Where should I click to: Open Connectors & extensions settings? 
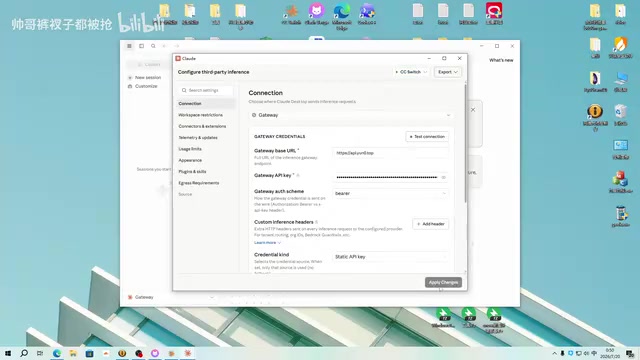[x=202, y=126]
